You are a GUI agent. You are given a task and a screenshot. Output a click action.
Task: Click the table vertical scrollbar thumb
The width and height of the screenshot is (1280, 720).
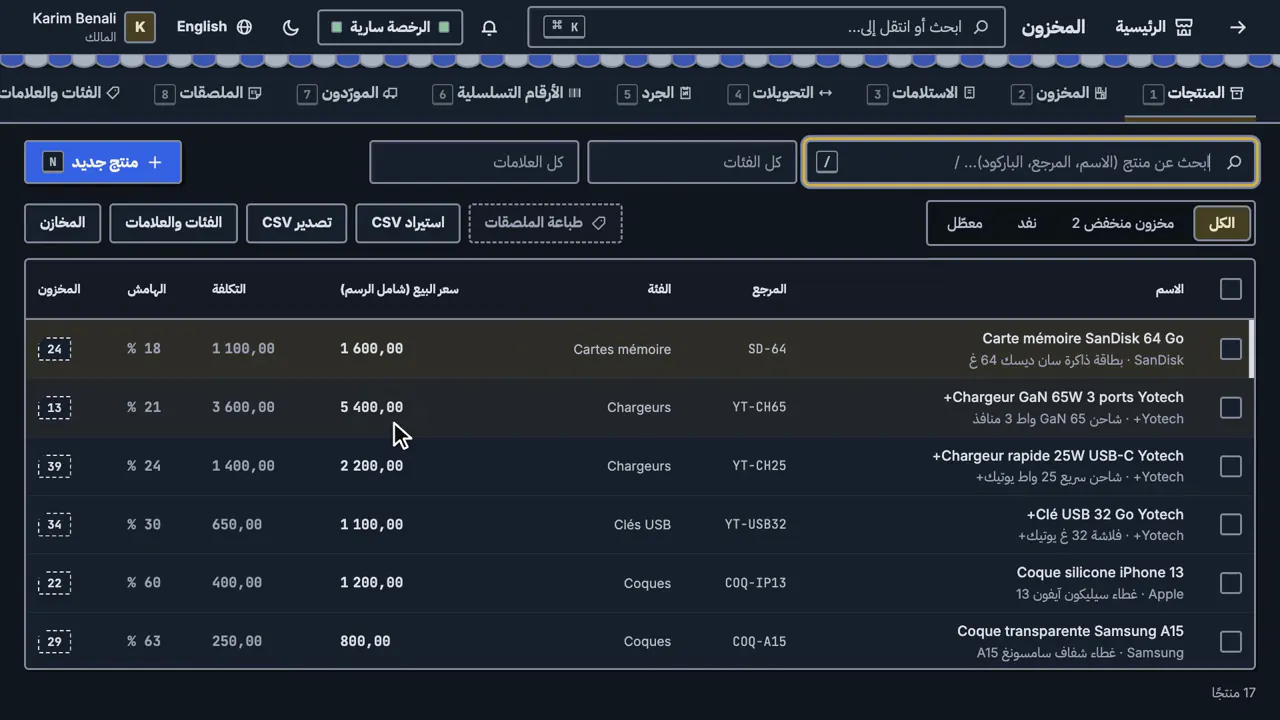(1251, 349)
